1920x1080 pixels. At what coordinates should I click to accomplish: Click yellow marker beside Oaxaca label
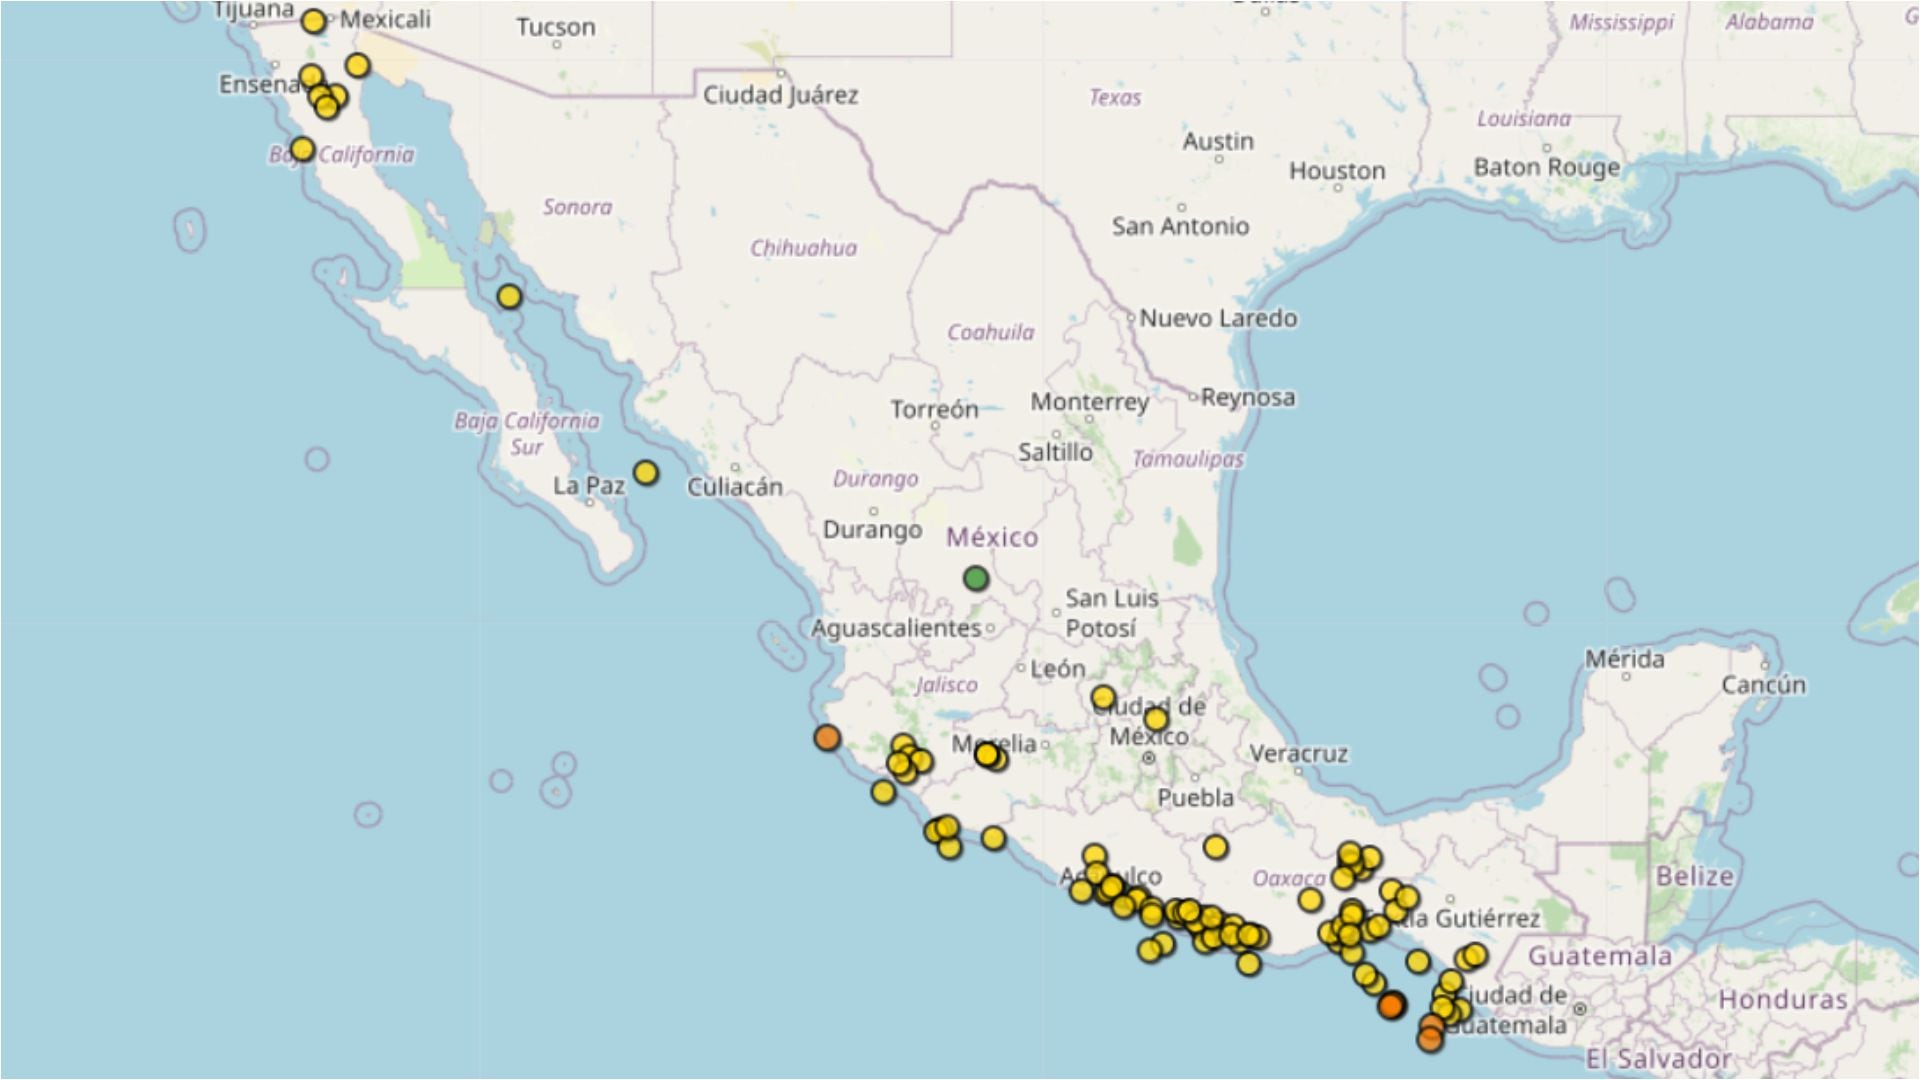tap(1310, 900)
